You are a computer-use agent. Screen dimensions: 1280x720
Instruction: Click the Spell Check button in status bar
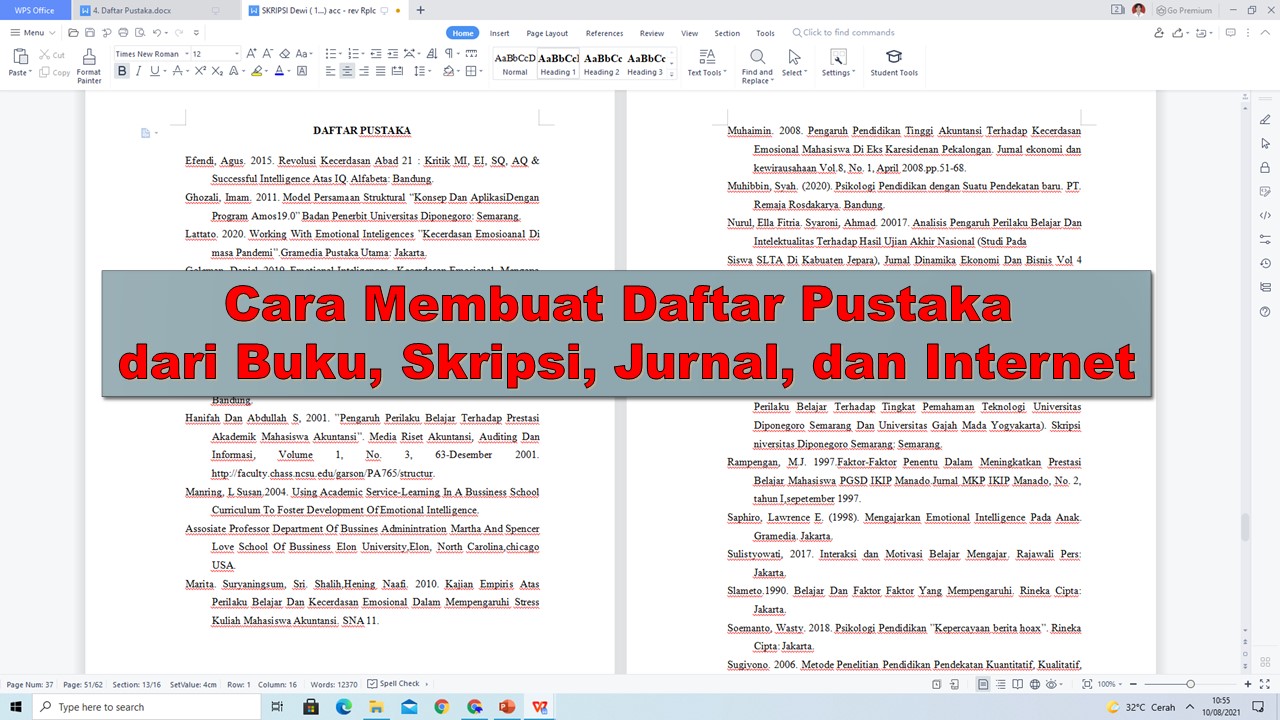pyautogui.click(x=397, y=684)
